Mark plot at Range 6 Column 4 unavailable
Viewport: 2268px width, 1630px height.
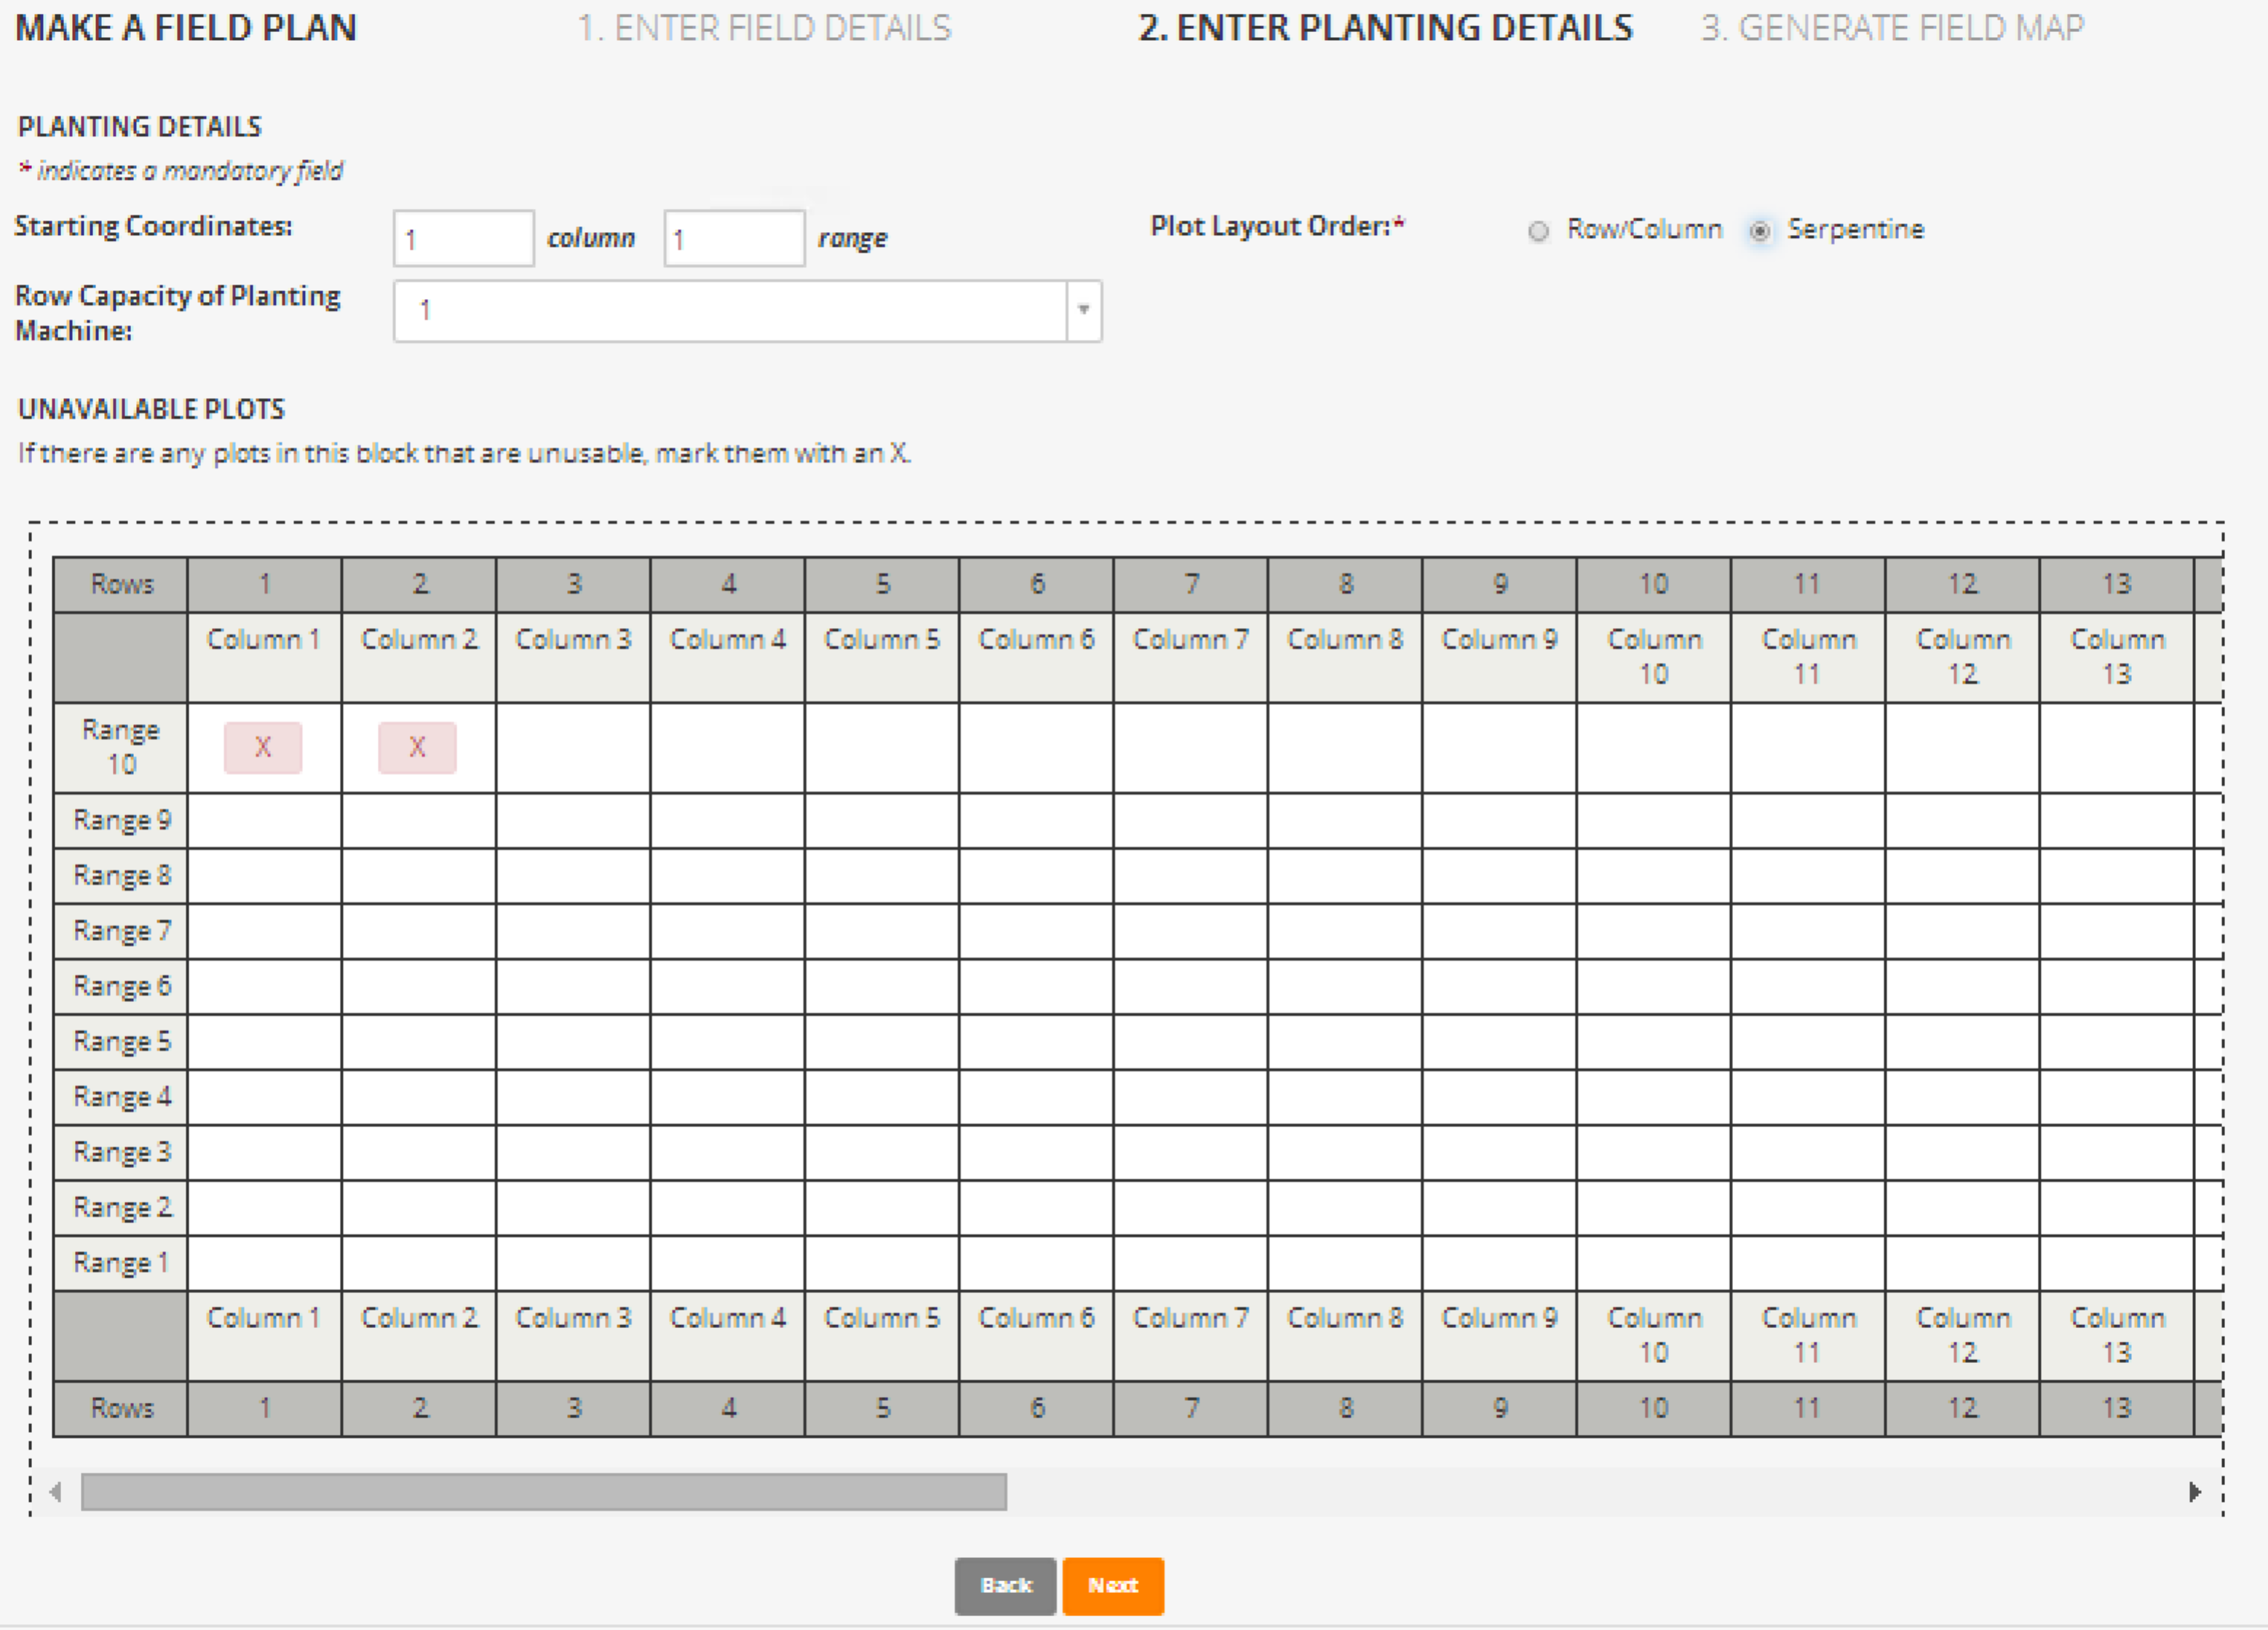coord(727,987)
